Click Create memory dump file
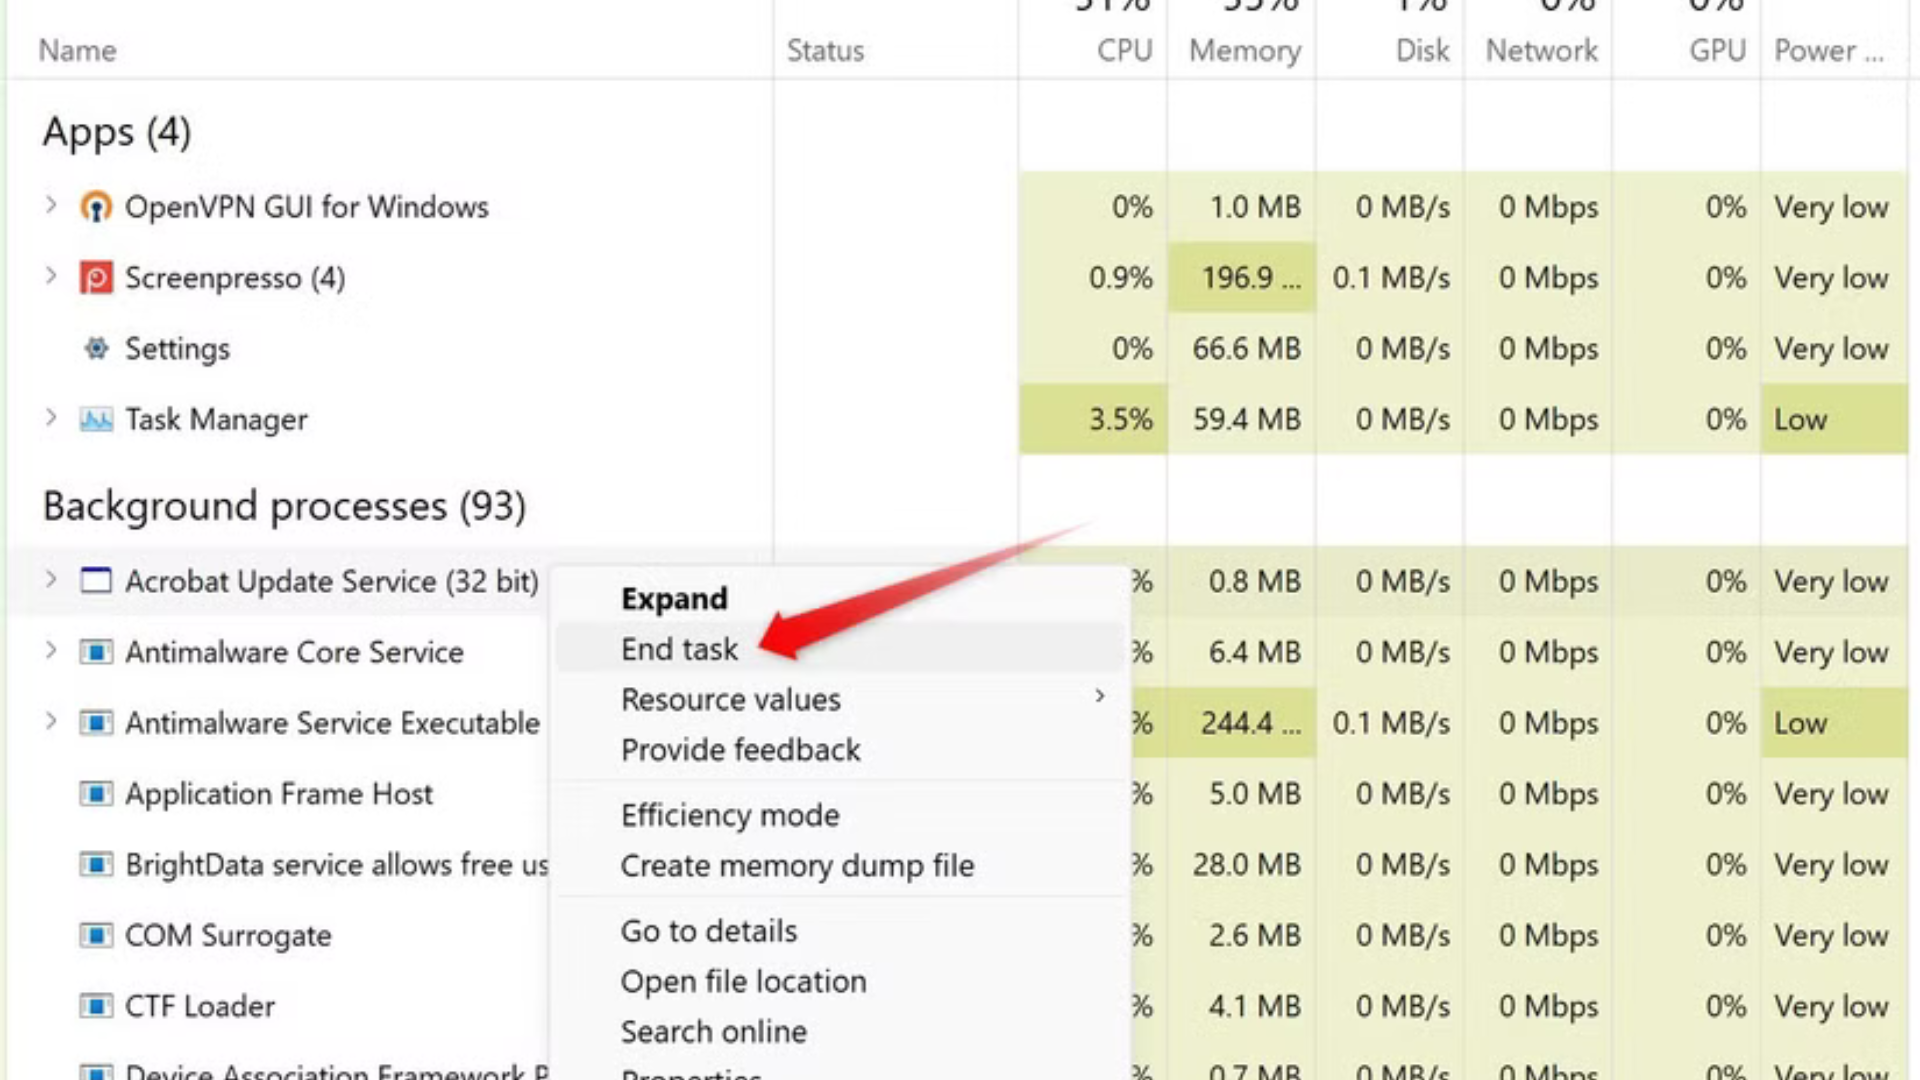This screenshot has height=1080, width=1920. point(797,866)
